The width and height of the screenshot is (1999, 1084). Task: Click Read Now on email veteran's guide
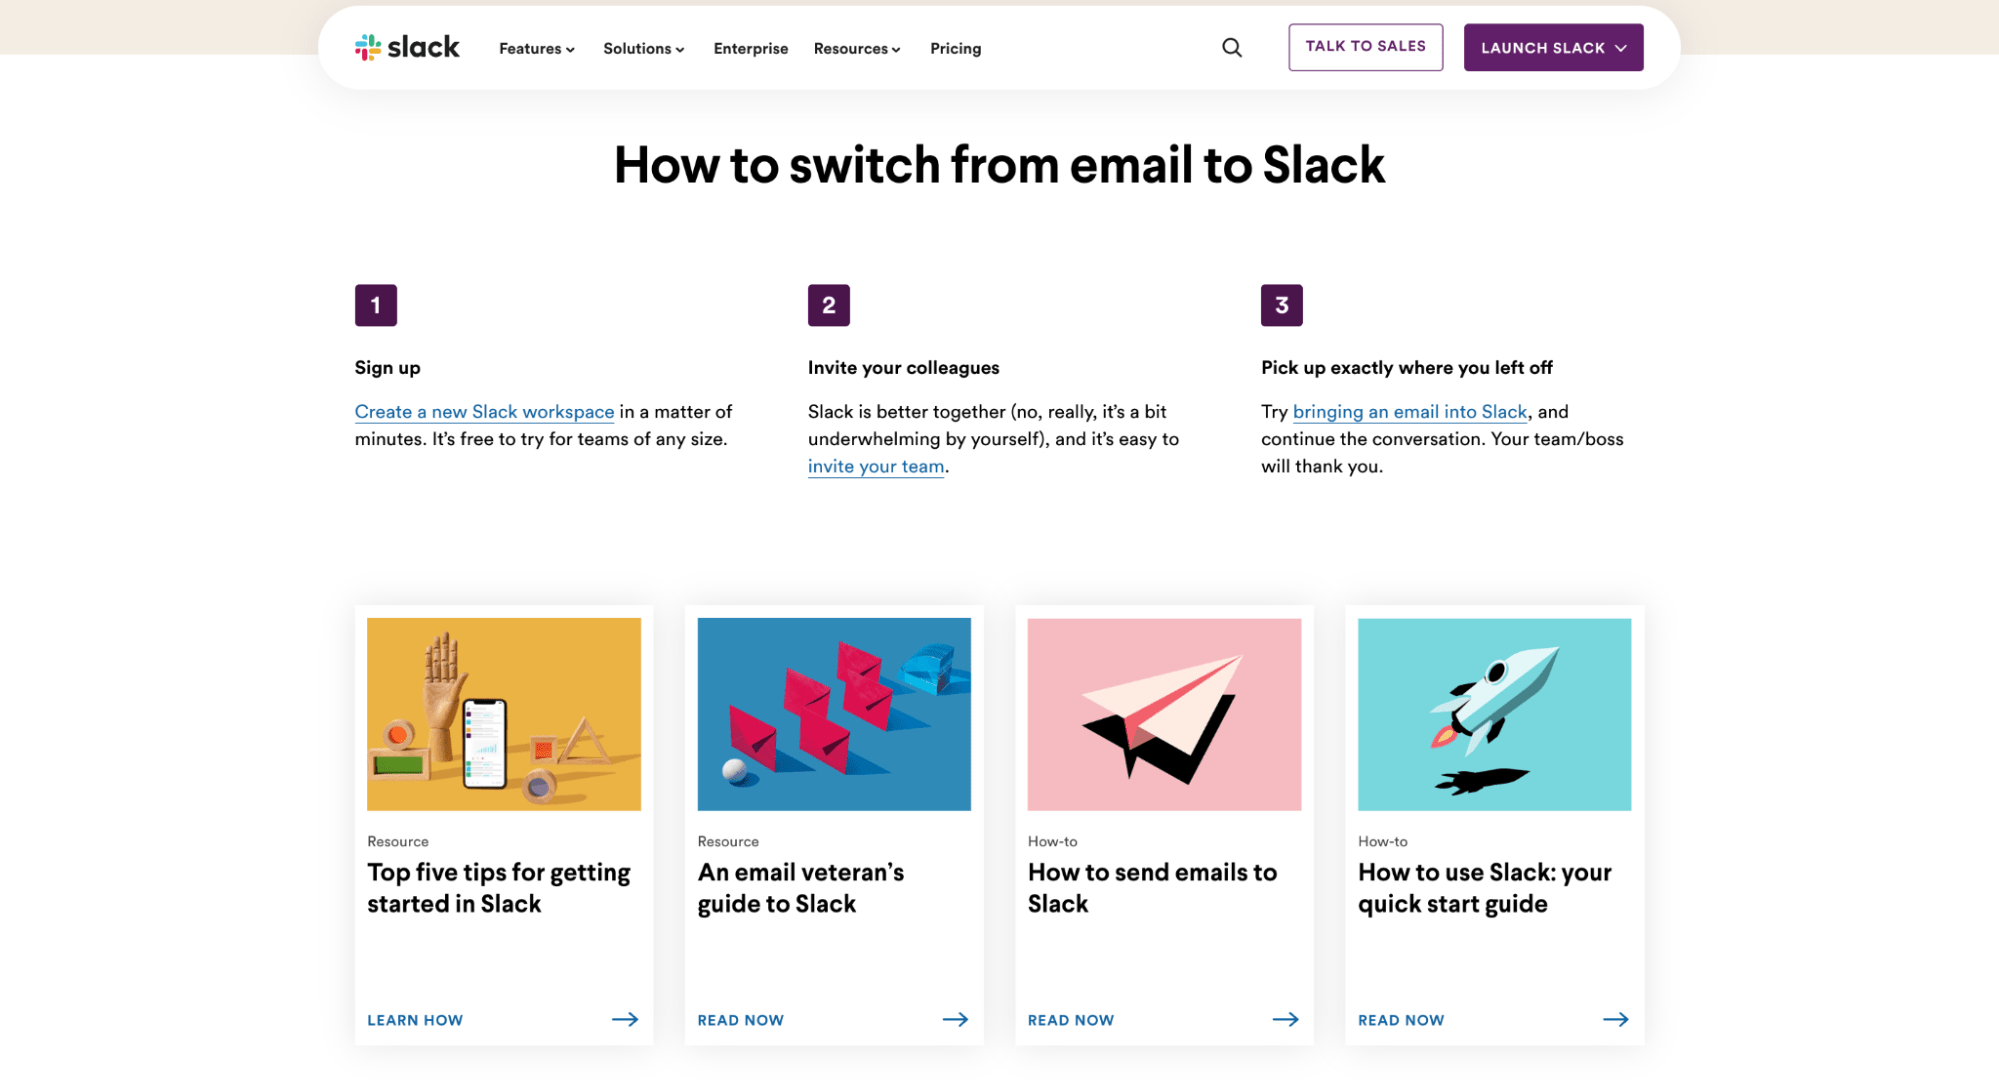coord(740,1020)
